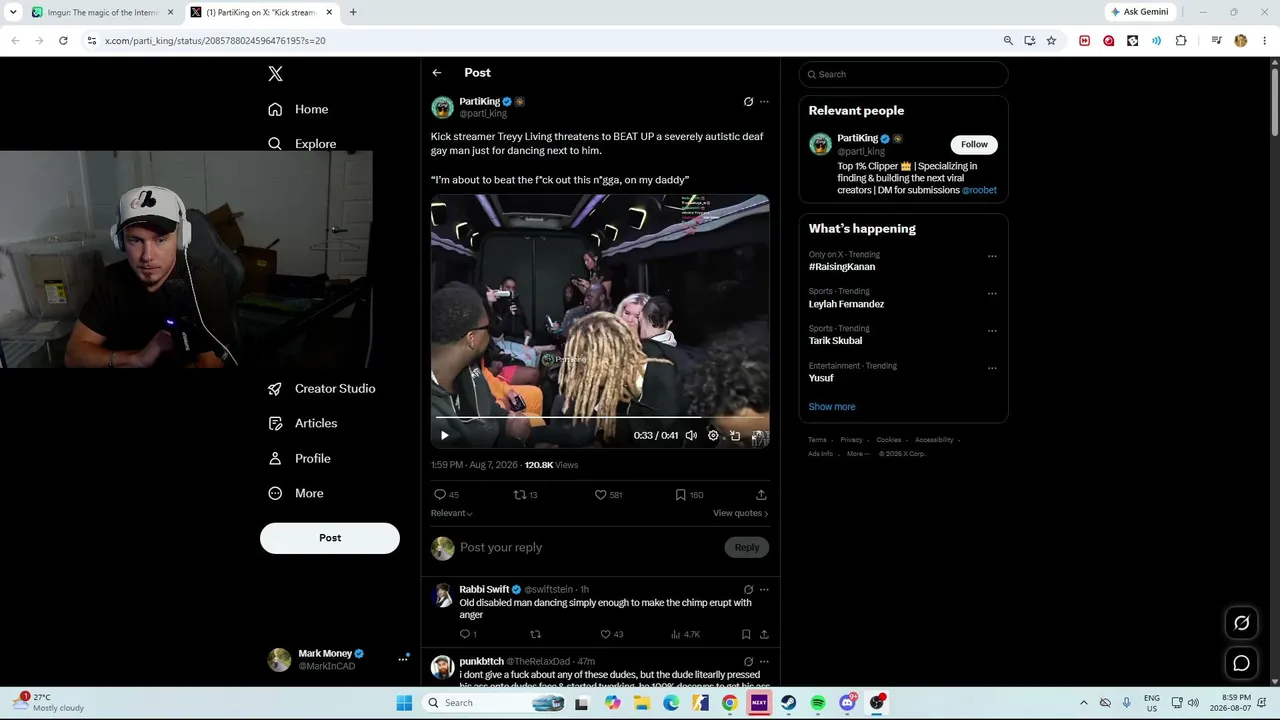Share Rabbi Swift's reply
The width and height of the screenshot is (1280, 720).
point(764,635)
